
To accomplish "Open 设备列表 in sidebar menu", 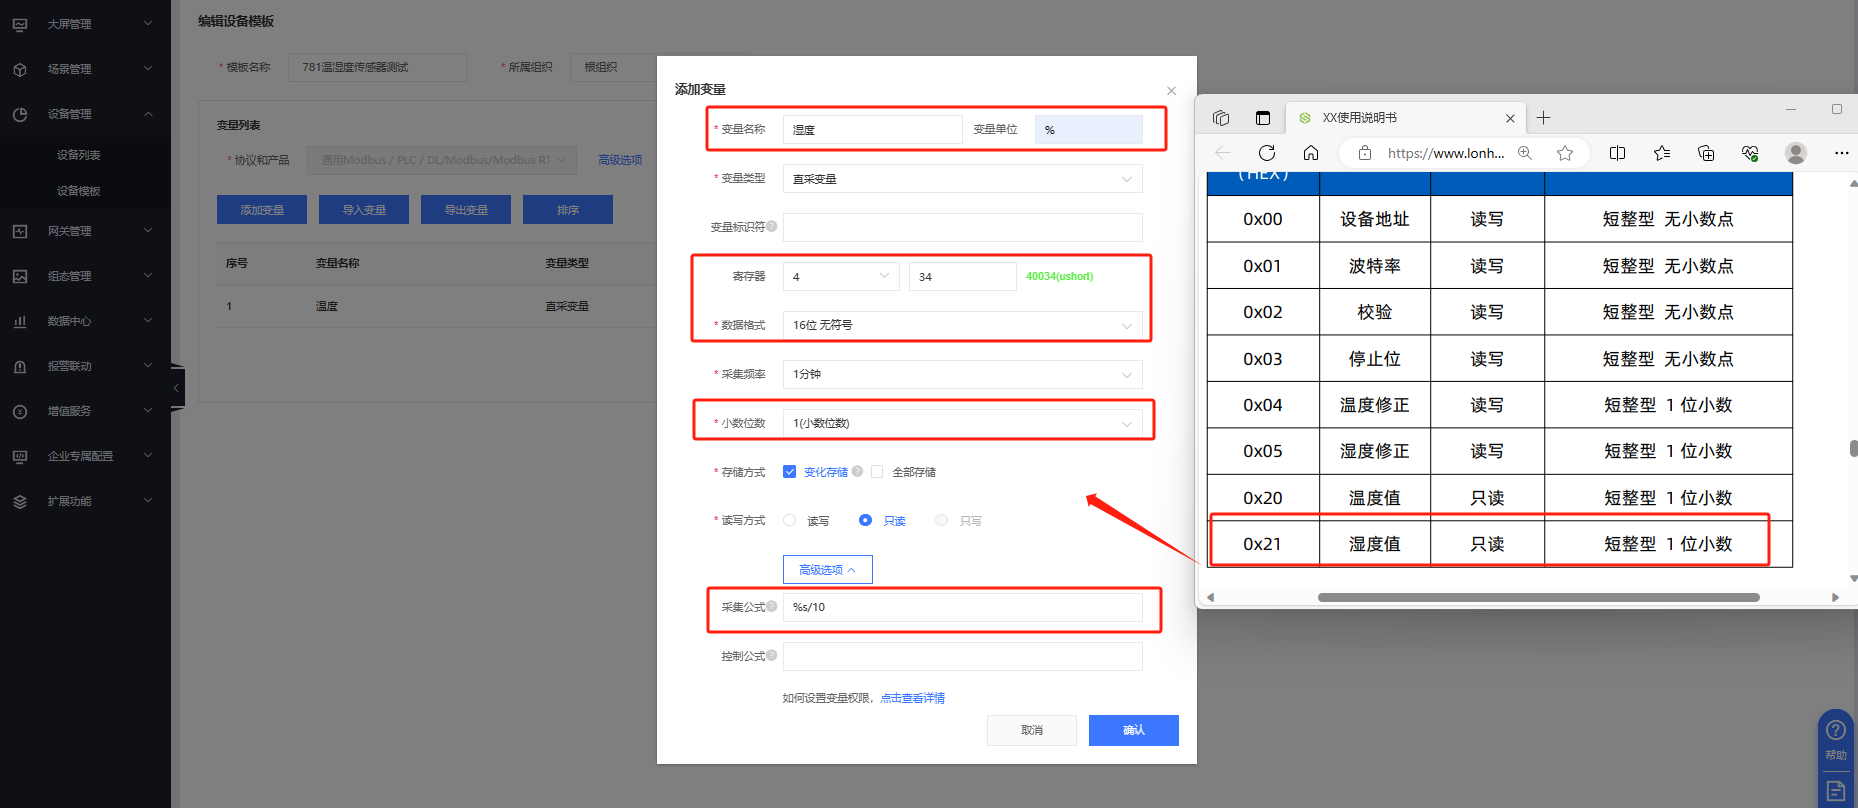I will tap(79, 155).
